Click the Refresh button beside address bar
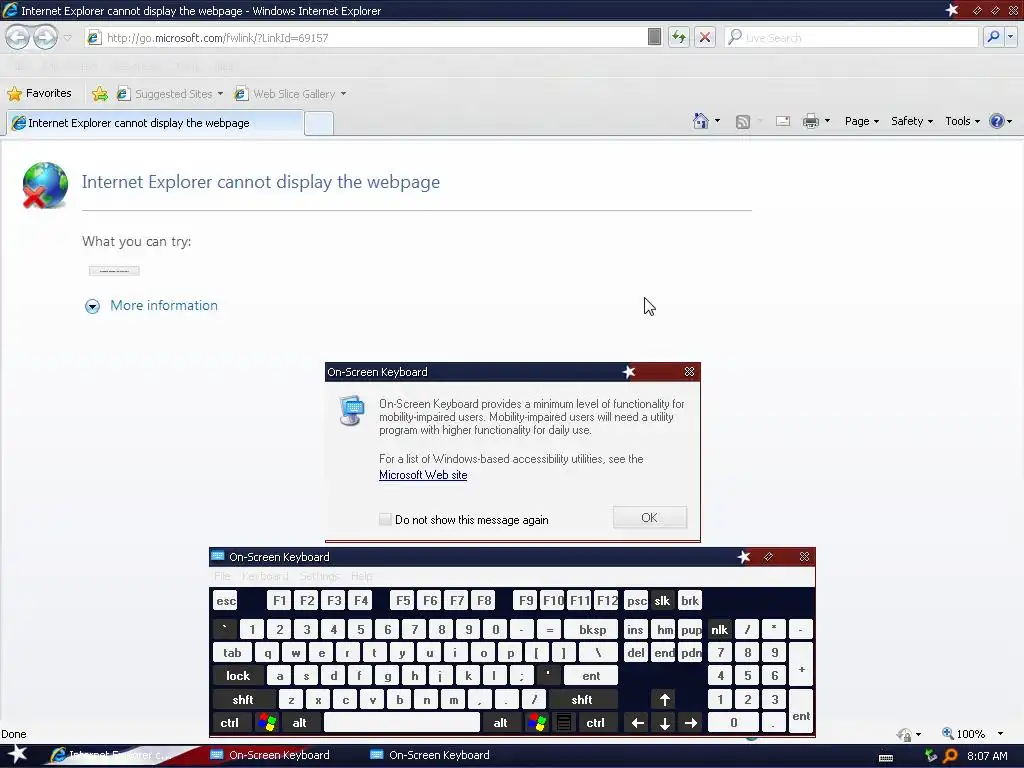The image size is (1024, 768). coord(679,37)
